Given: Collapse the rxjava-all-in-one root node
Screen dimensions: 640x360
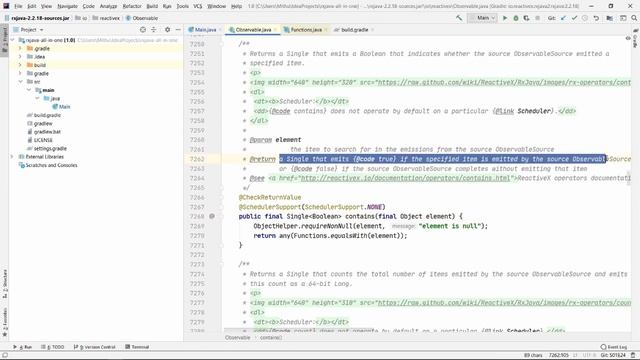Looking at the screenshot, I should pyautogui.click(x=12, y=40).
